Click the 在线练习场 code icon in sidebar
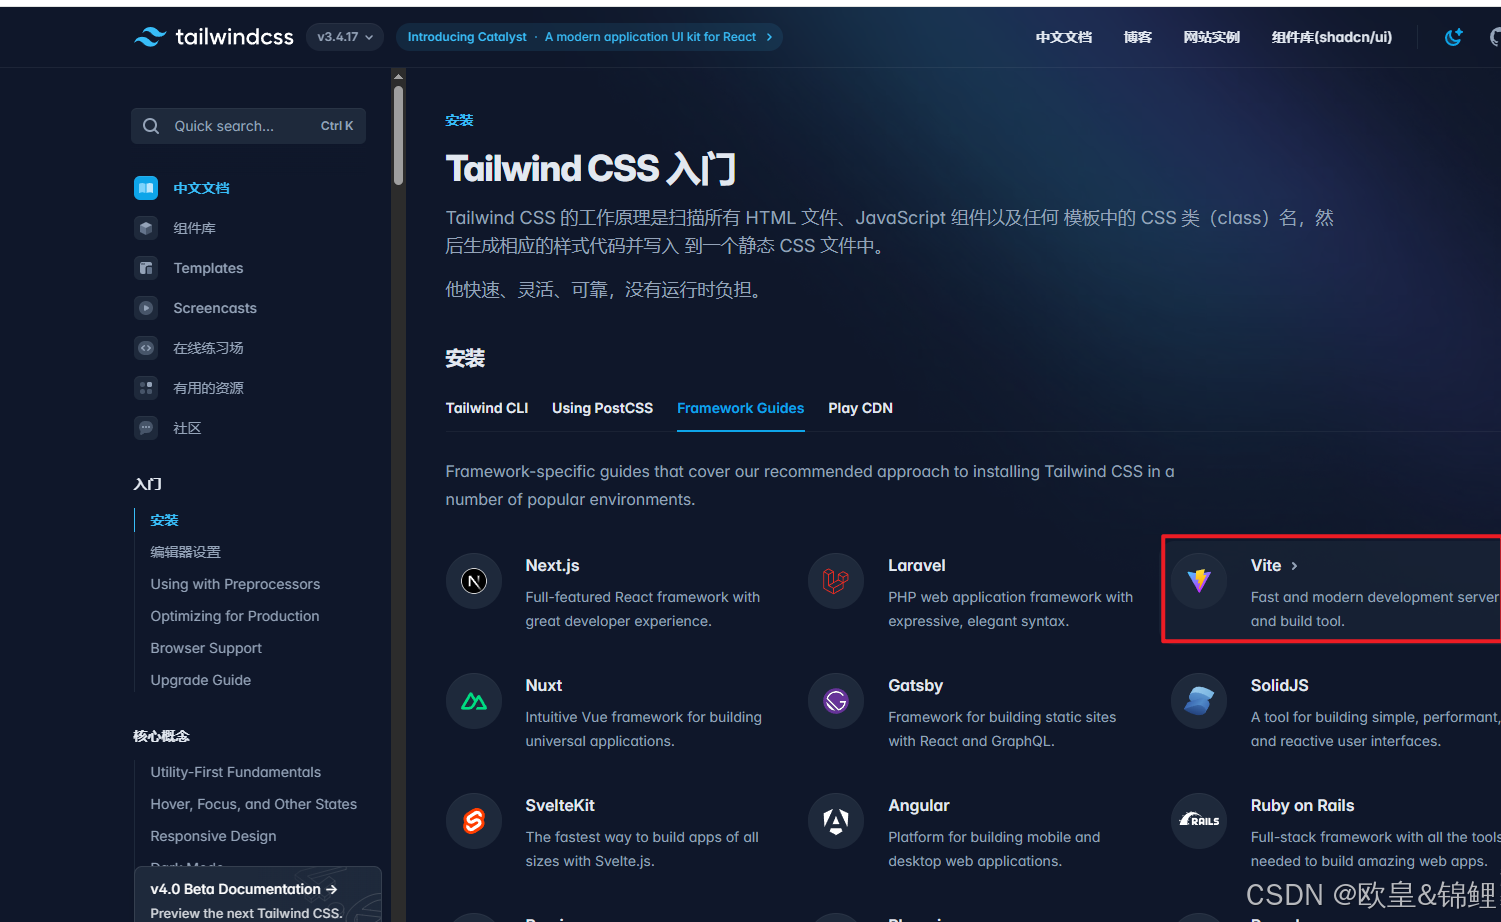This screenshot has height=922, width=1501. 146,348
